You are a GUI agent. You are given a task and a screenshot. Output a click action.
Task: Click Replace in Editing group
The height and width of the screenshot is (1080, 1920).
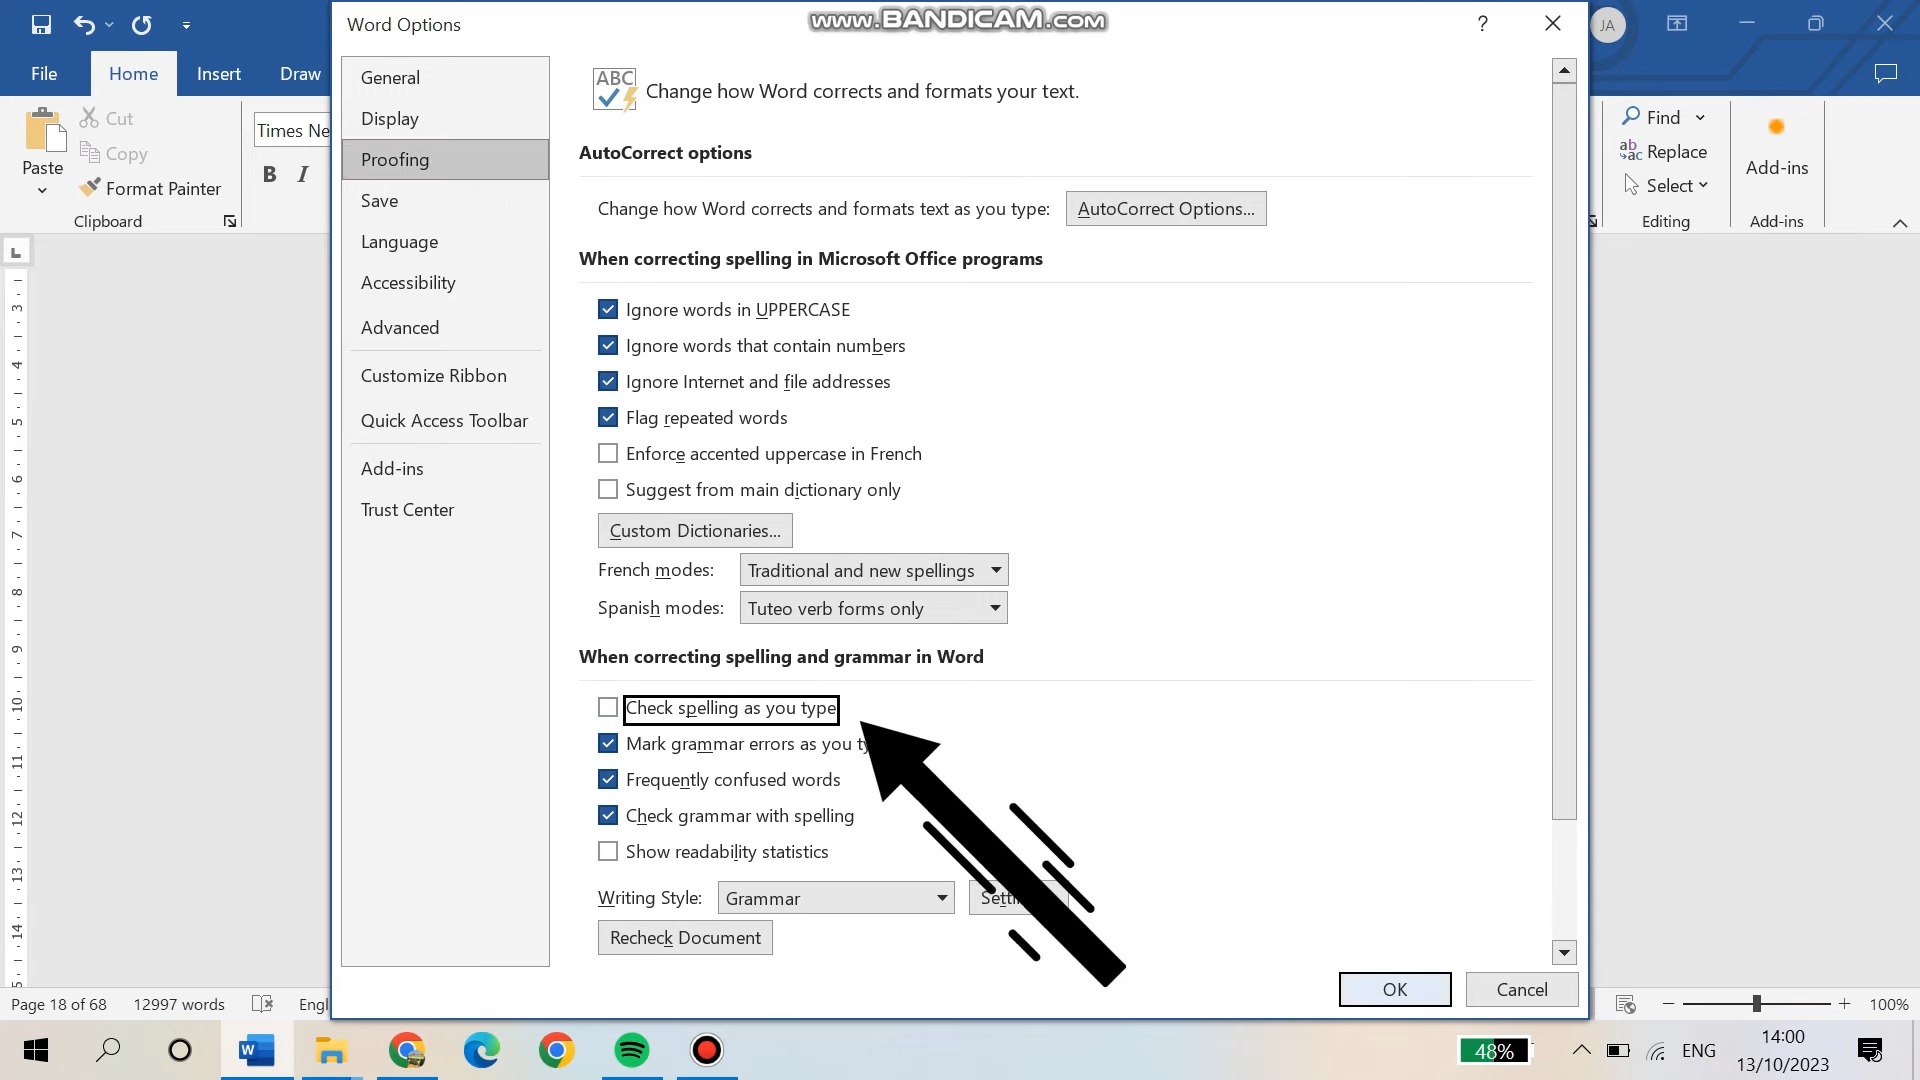pyautogui.click(x=1664, y=151)
